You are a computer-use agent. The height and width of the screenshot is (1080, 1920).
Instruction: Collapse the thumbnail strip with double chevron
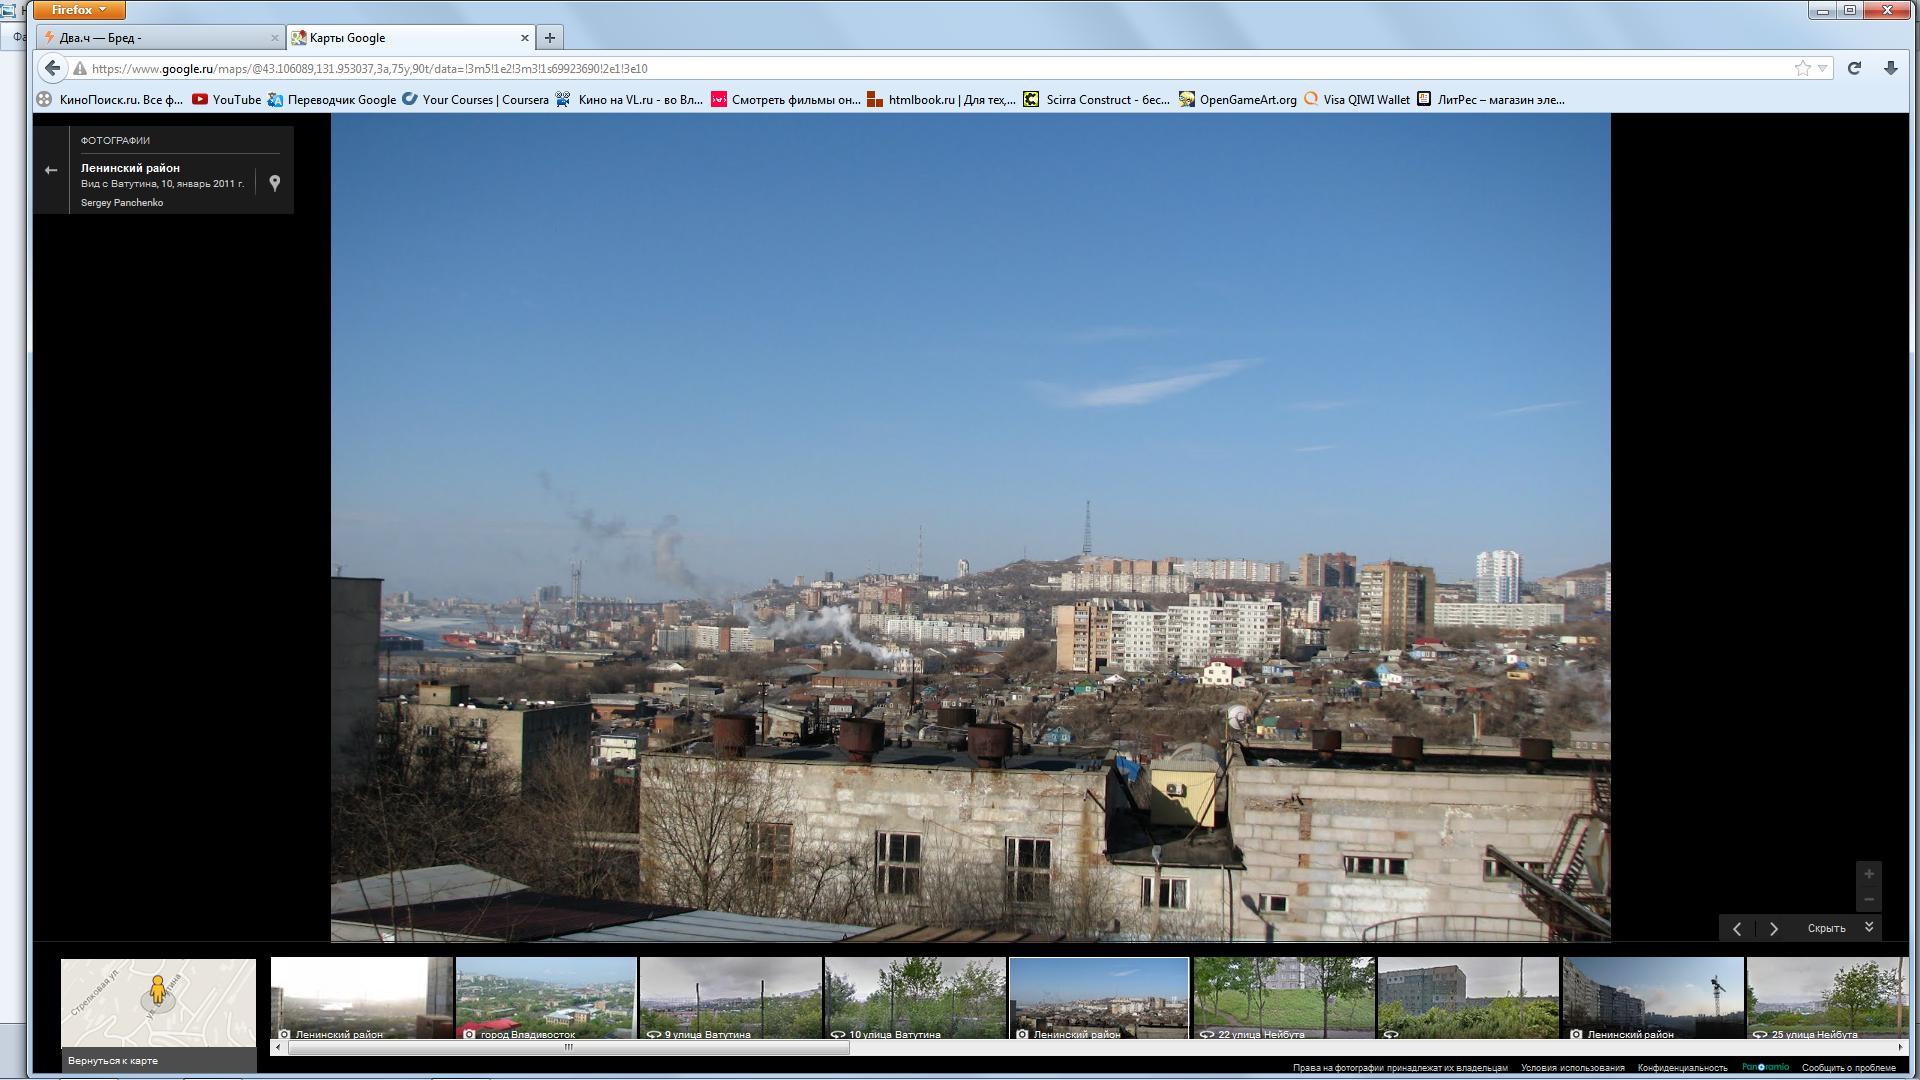pyautogui.click(x=1869, y=927)
